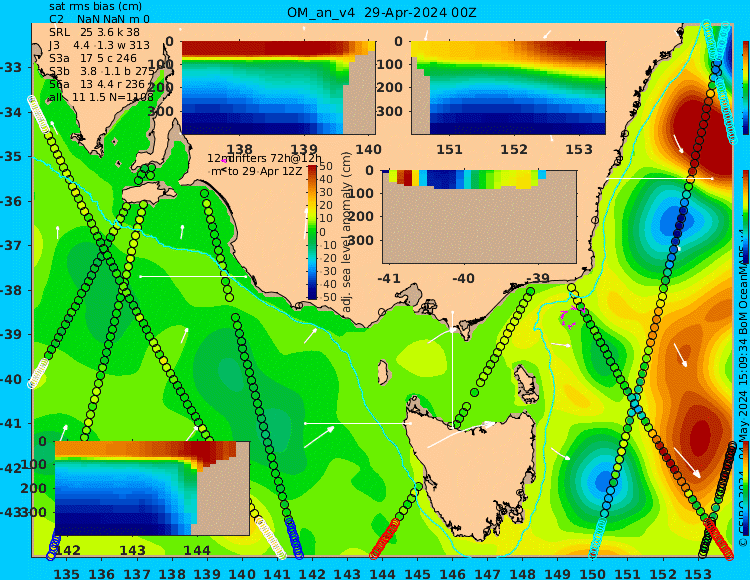Select the SRL 25 3.6 k 38 row

(x=94, y=32)
